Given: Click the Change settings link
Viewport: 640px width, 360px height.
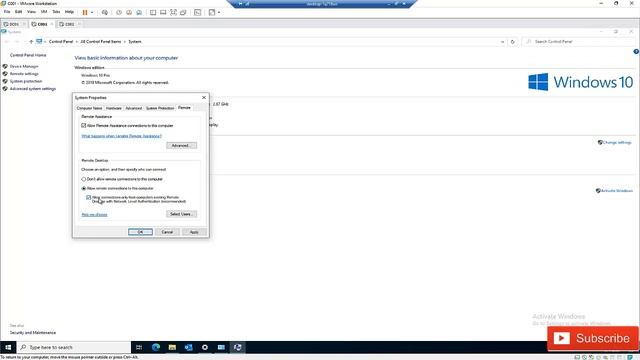Looking at the screenshot, I should click(x=617, y=142).
